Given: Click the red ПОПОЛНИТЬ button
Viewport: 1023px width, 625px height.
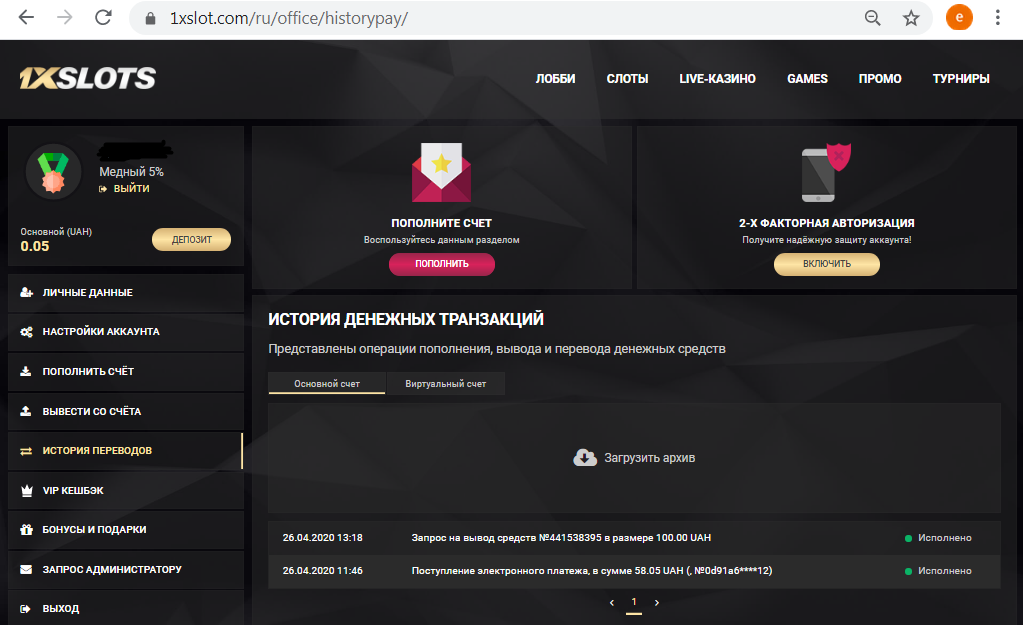Looking at the screenshot, I should [x=442, y=264].
